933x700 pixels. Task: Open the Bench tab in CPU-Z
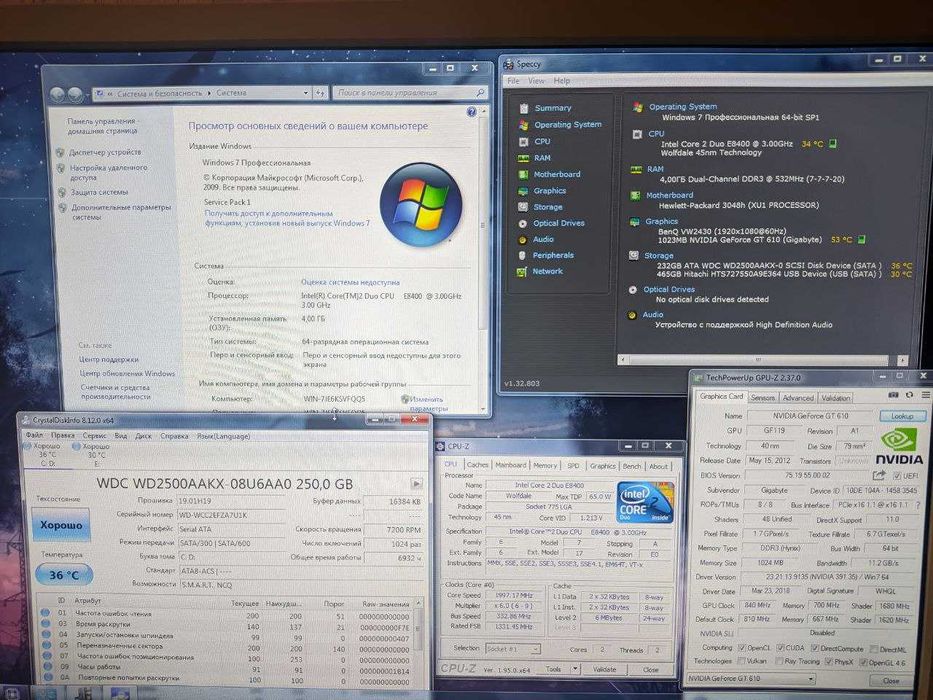pyautogui.click(x=631, y=467)
